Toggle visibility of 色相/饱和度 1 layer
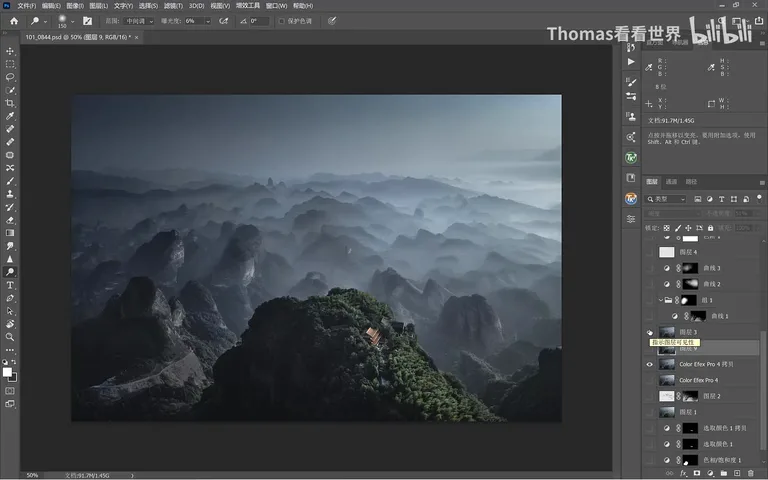The width and height of the screenshot is (768, 480). (649, 460)
